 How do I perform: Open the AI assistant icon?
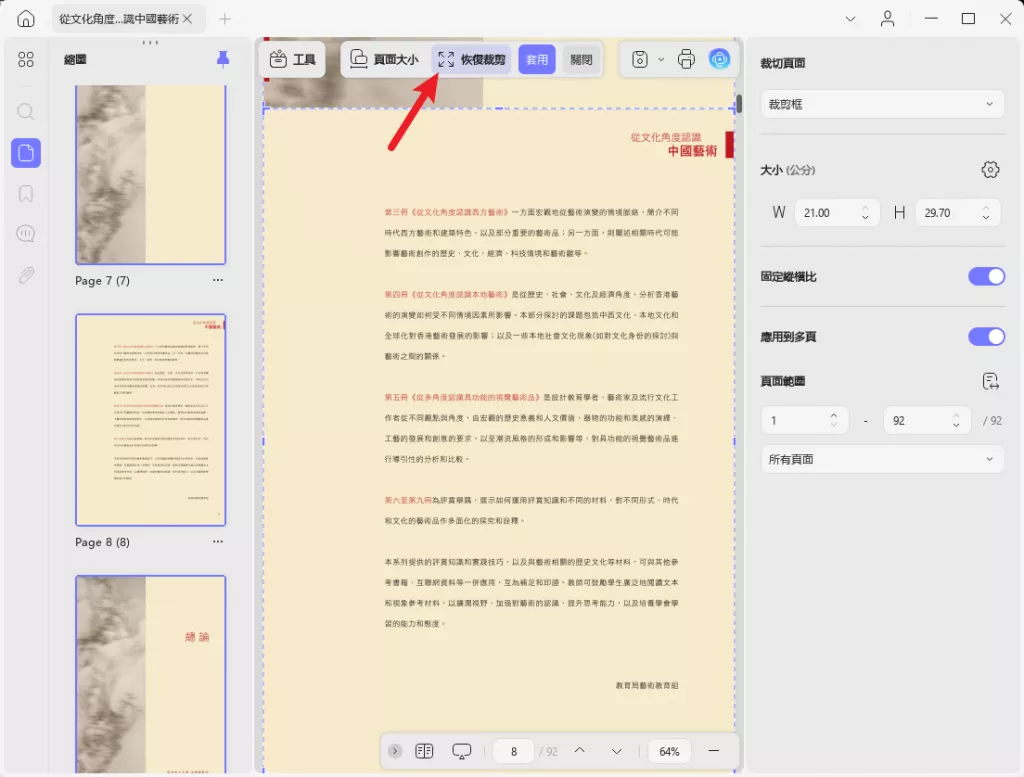(719, 59)
